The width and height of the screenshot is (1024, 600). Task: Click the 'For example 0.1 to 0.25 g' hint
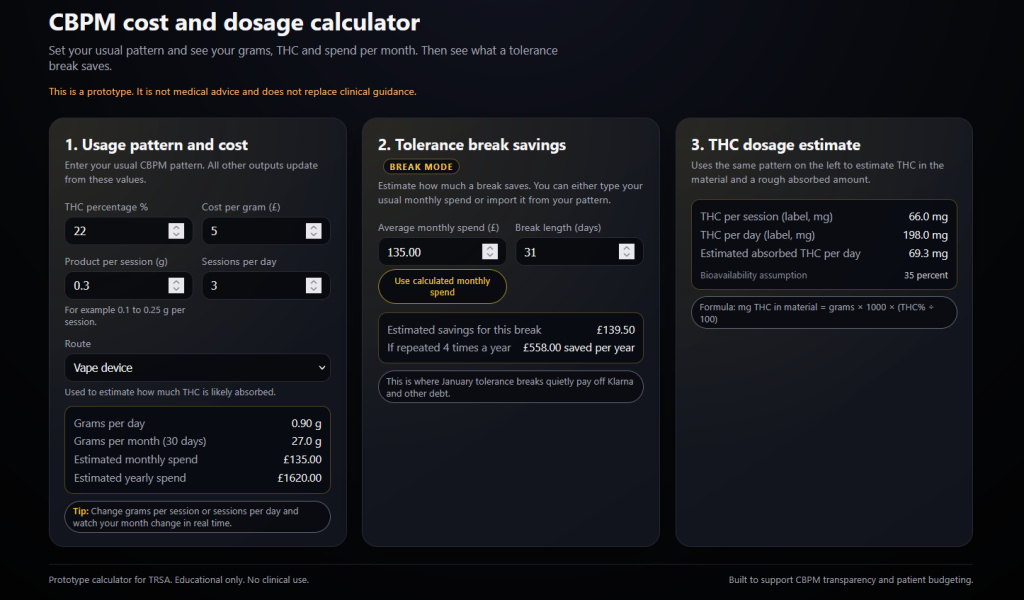[125, 315]
